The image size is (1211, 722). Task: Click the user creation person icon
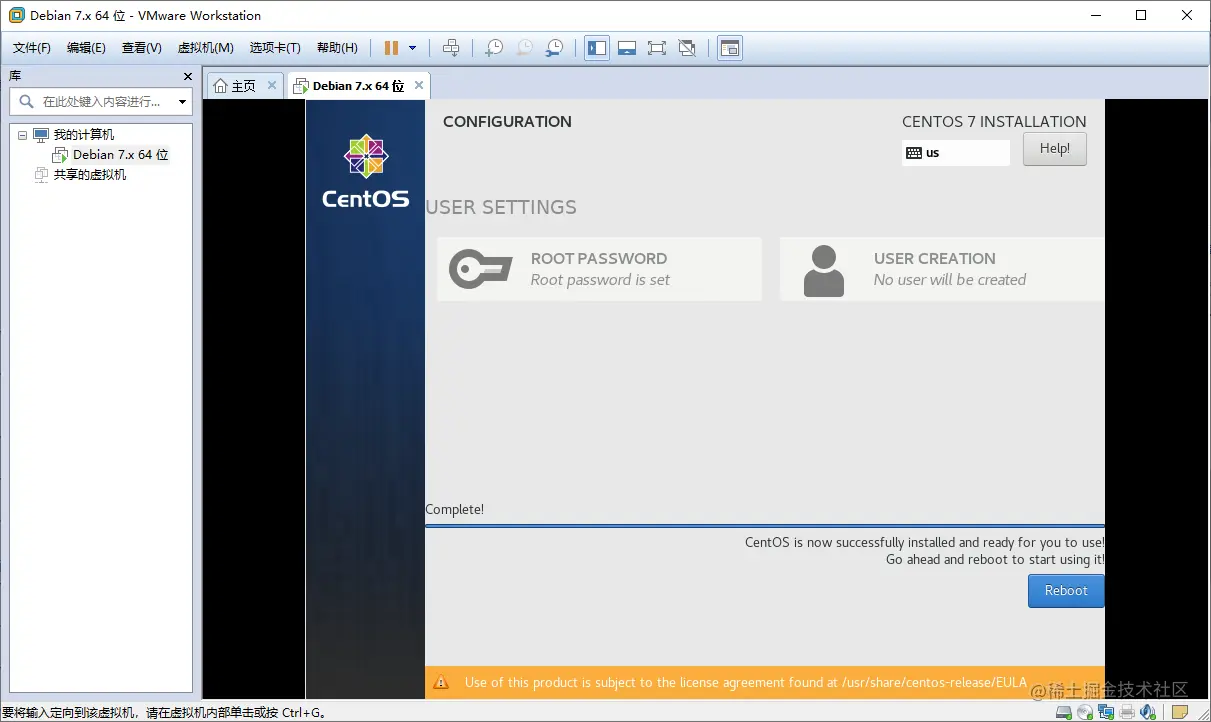click(x=823, y=271)
